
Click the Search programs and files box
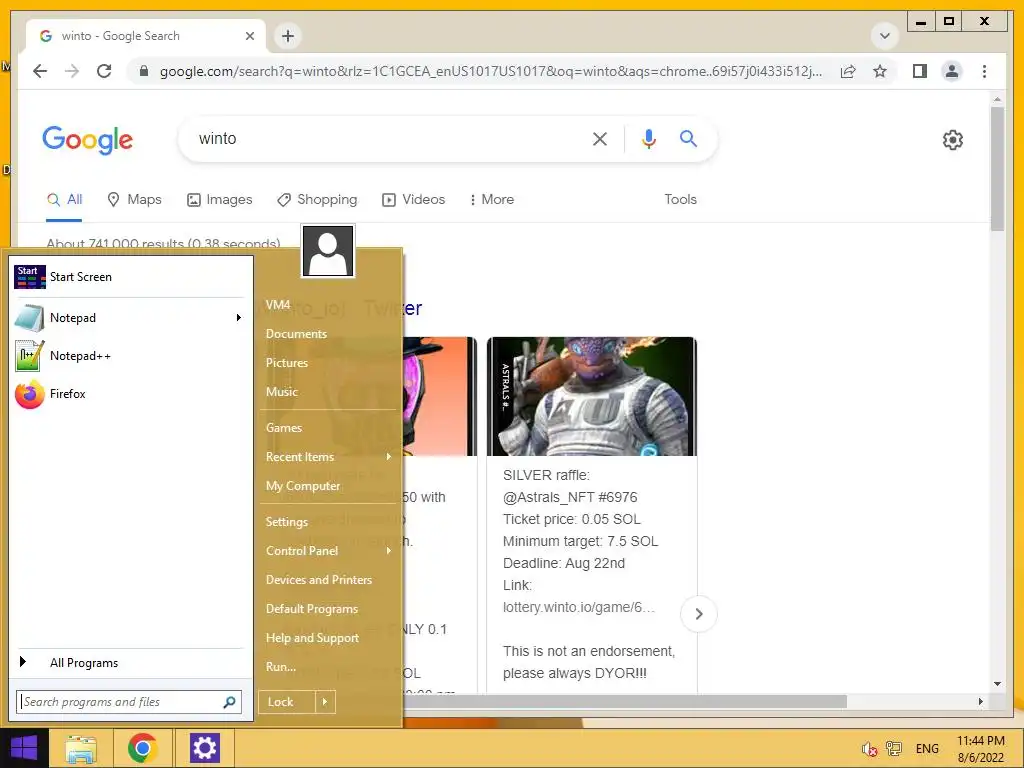coord(120,701)
